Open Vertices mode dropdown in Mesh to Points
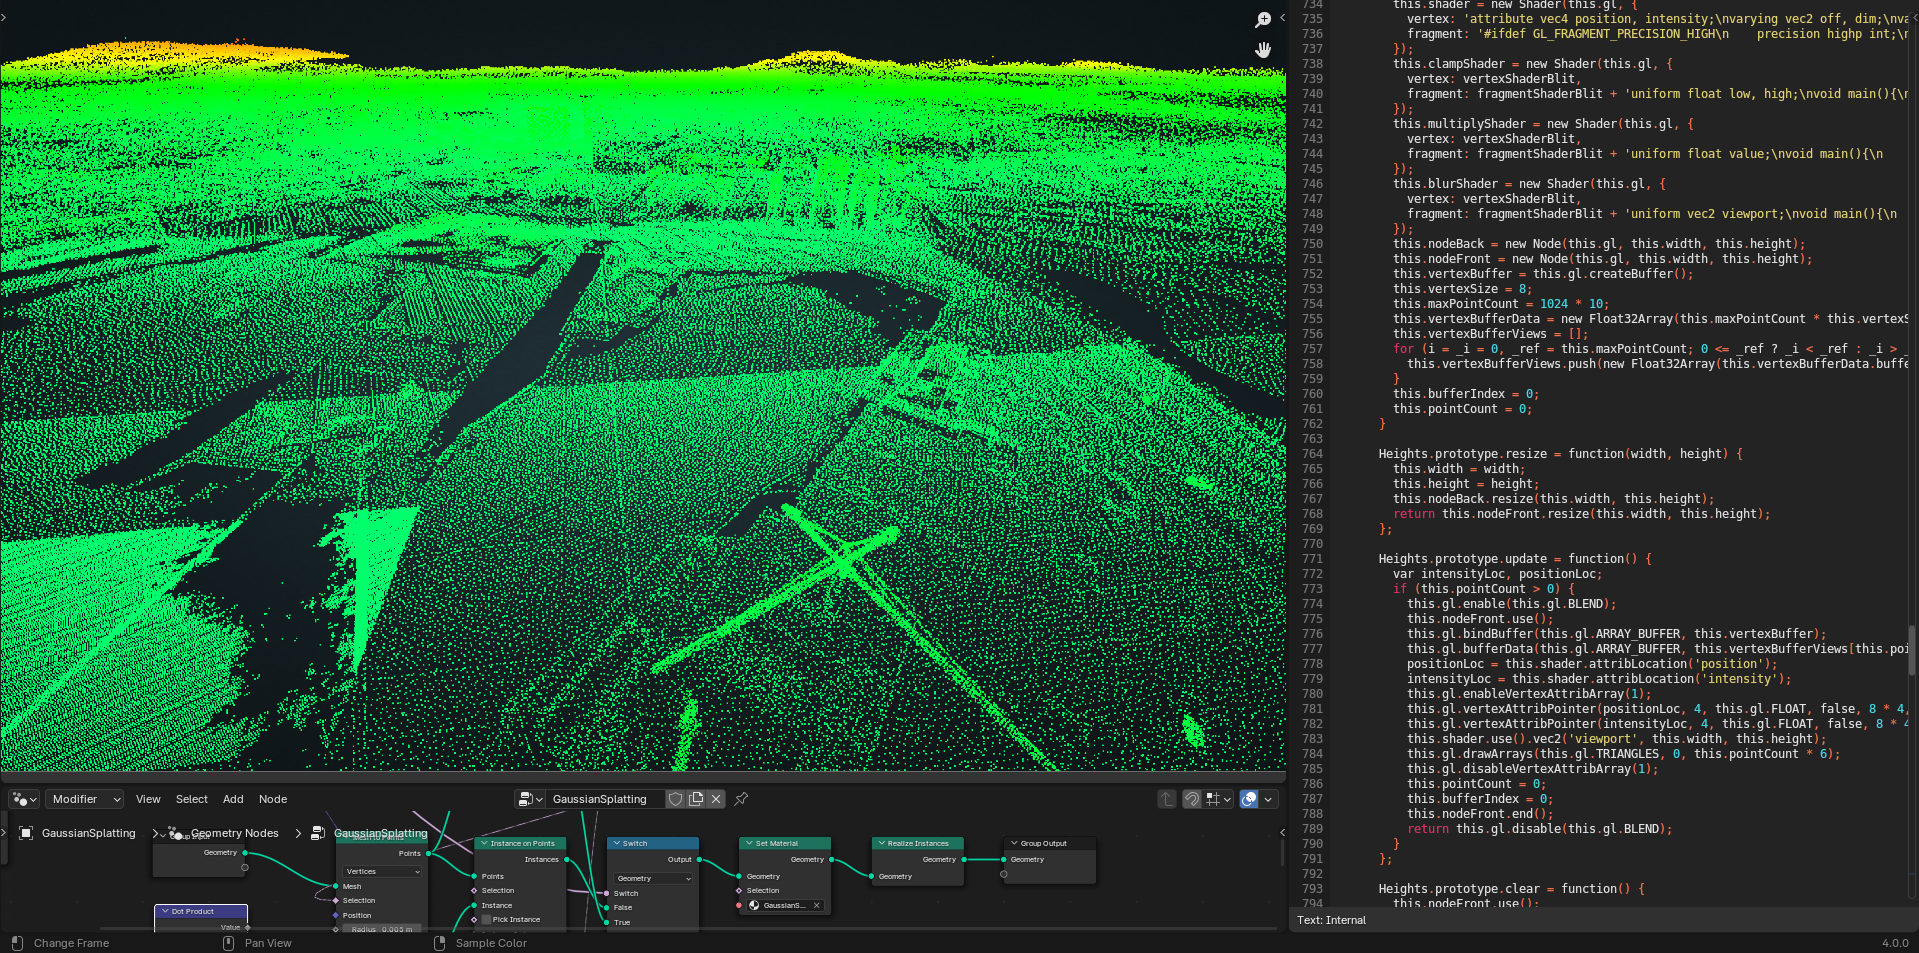 [383, 871]
